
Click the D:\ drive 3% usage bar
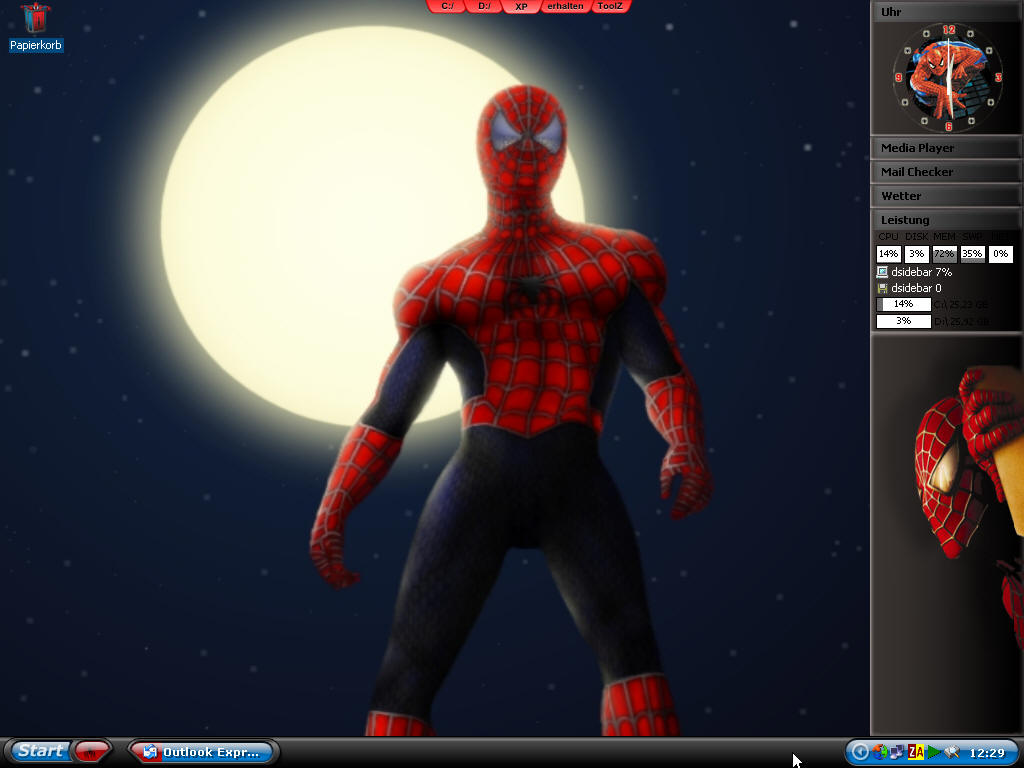(904, 321)
